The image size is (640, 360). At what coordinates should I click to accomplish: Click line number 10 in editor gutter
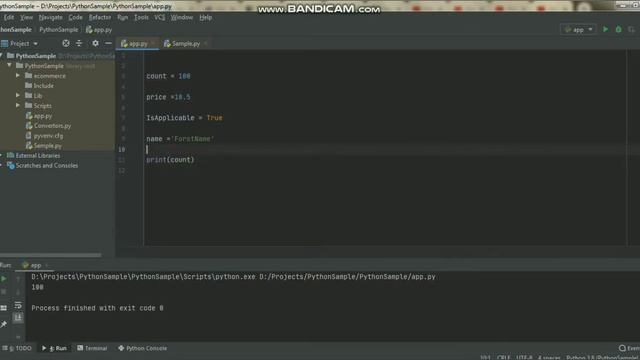click(x=122, y=149)
